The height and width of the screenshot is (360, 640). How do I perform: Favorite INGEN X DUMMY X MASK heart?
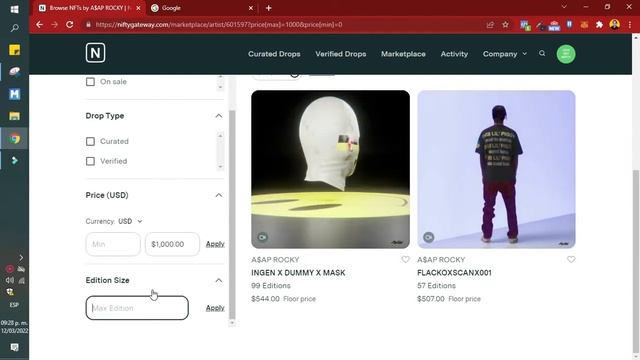tap(405, 260)
